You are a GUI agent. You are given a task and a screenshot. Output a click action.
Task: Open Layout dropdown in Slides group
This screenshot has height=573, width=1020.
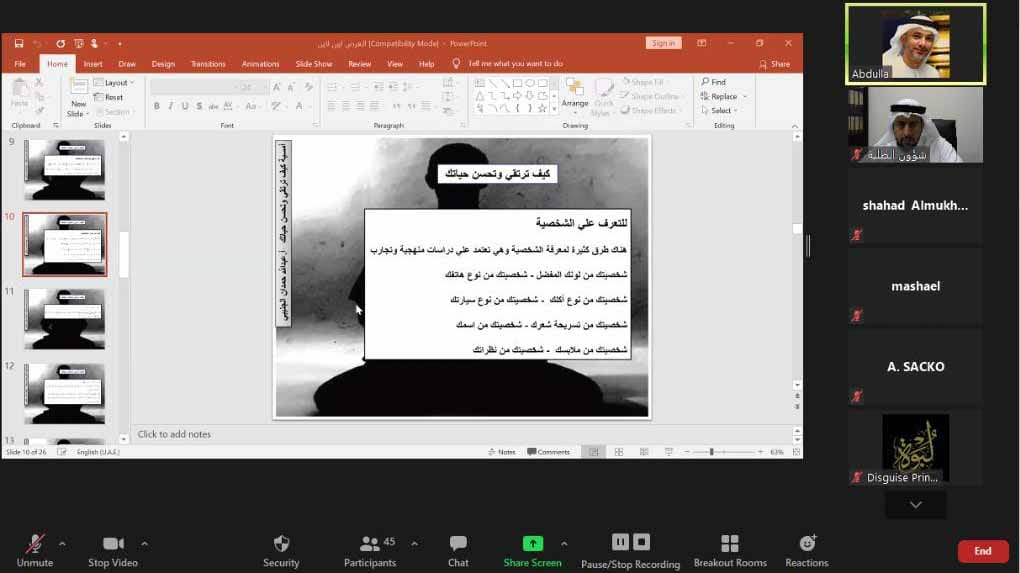coord(114,83)
